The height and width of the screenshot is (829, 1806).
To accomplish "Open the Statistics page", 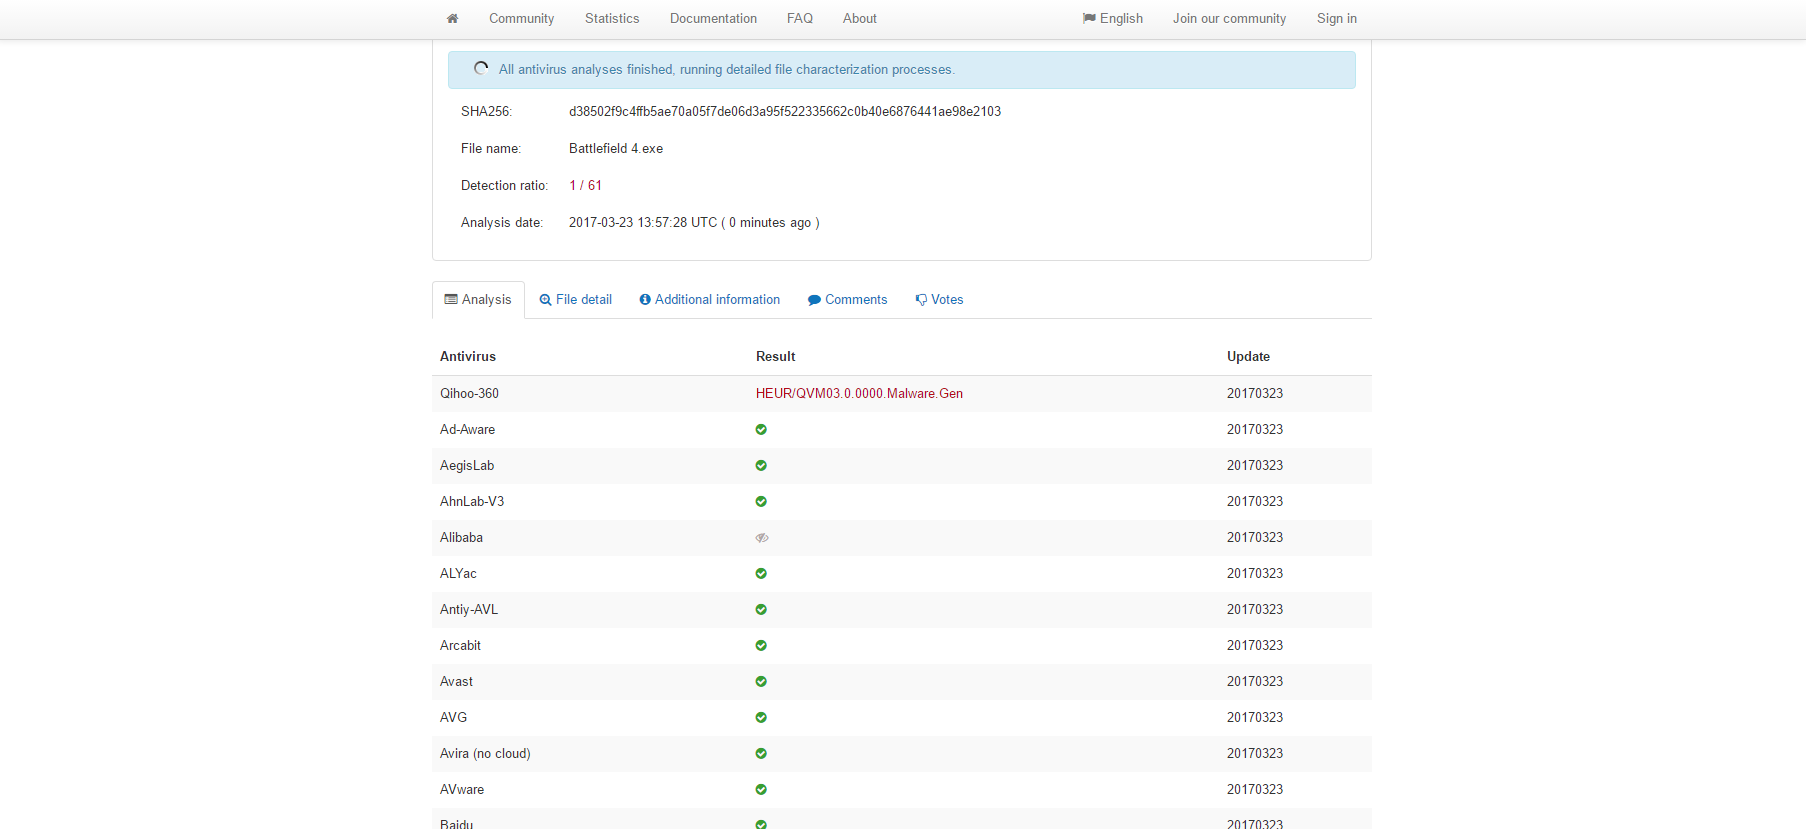I will pyautogui.click(x=612, y=19).
